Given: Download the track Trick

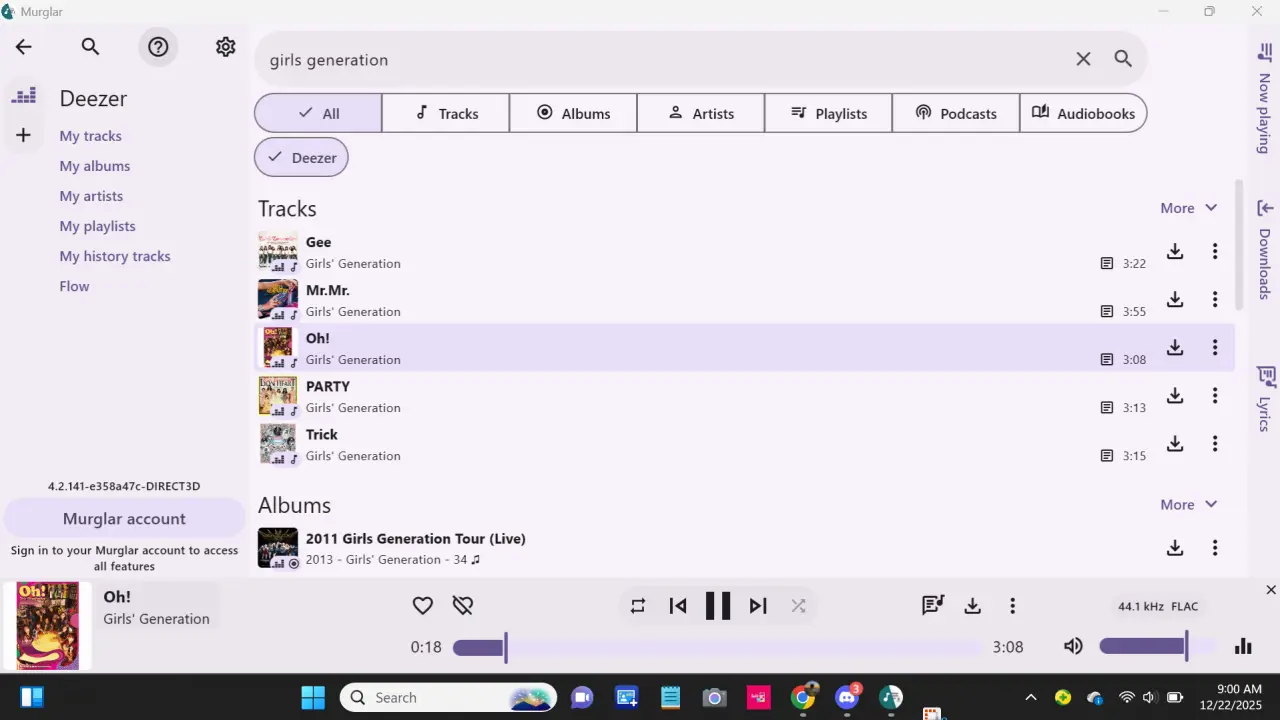Looking at the screenshot, I should click(1175, 443).
